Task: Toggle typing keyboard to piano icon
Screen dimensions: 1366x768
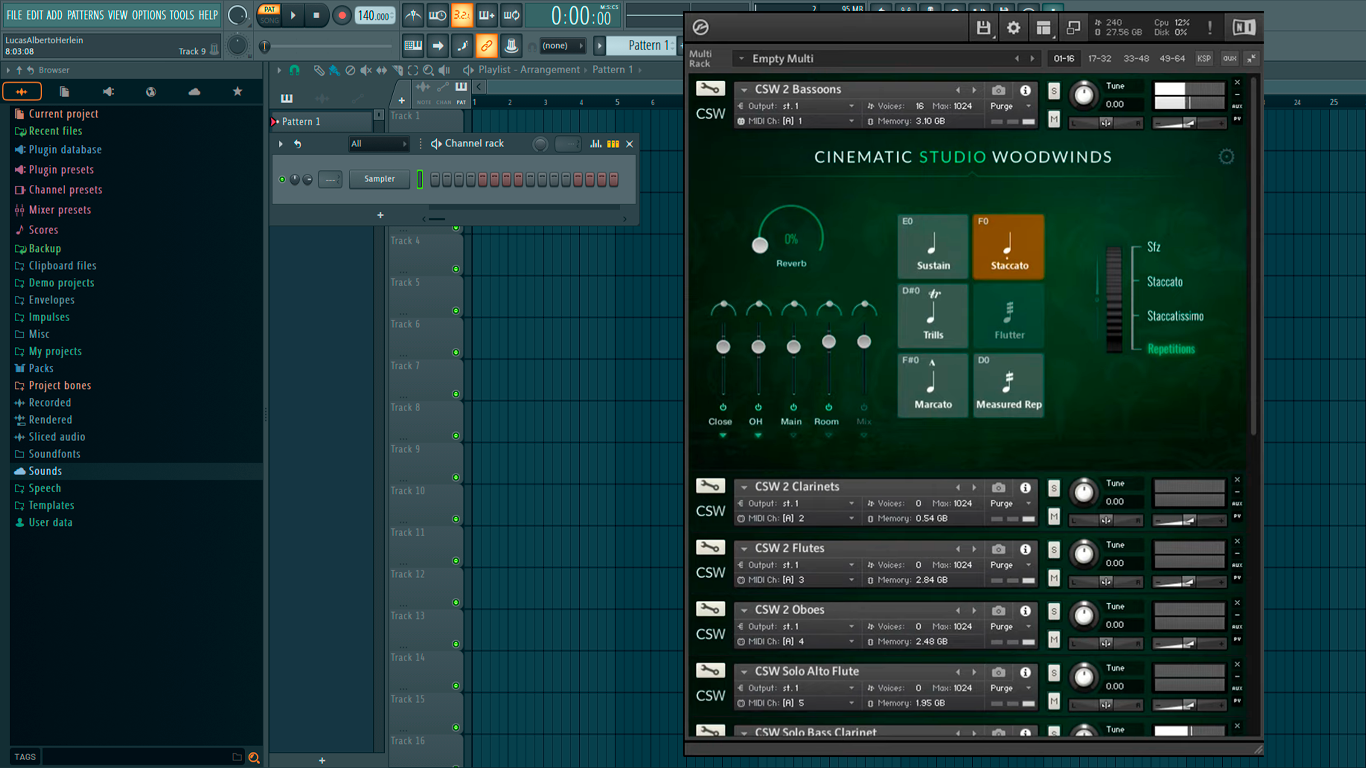Action: pos(413,45)
